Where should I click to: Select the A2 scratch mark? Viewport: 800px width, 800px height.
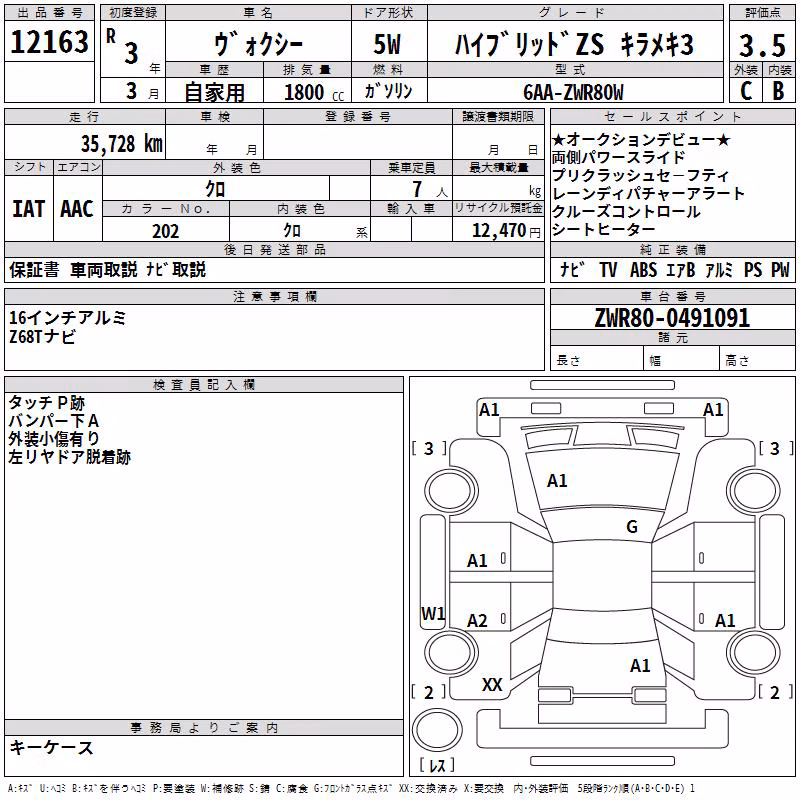pos(477,621)
